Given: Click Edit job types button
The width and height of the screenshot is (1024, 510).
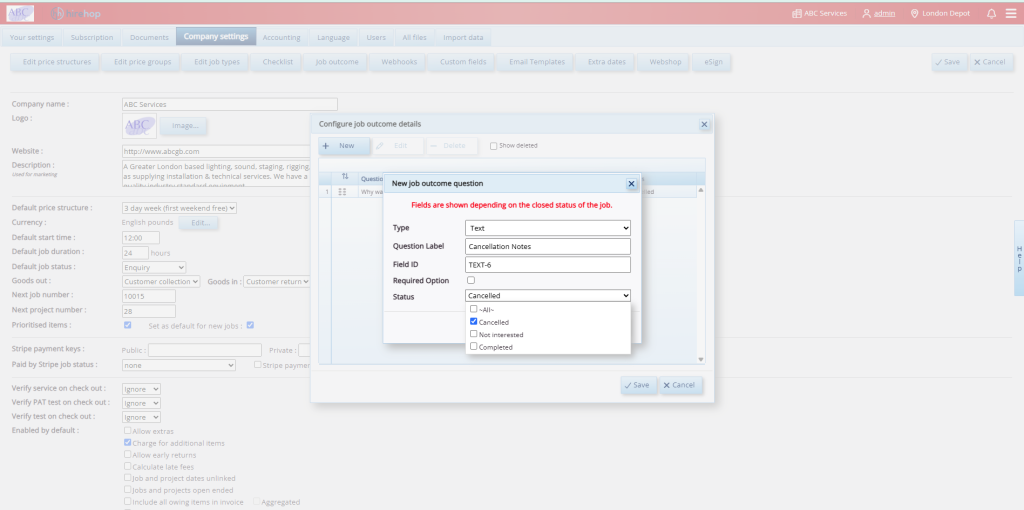Looking at the screenshot, I should pyautogui.click(x=217, y=62).
